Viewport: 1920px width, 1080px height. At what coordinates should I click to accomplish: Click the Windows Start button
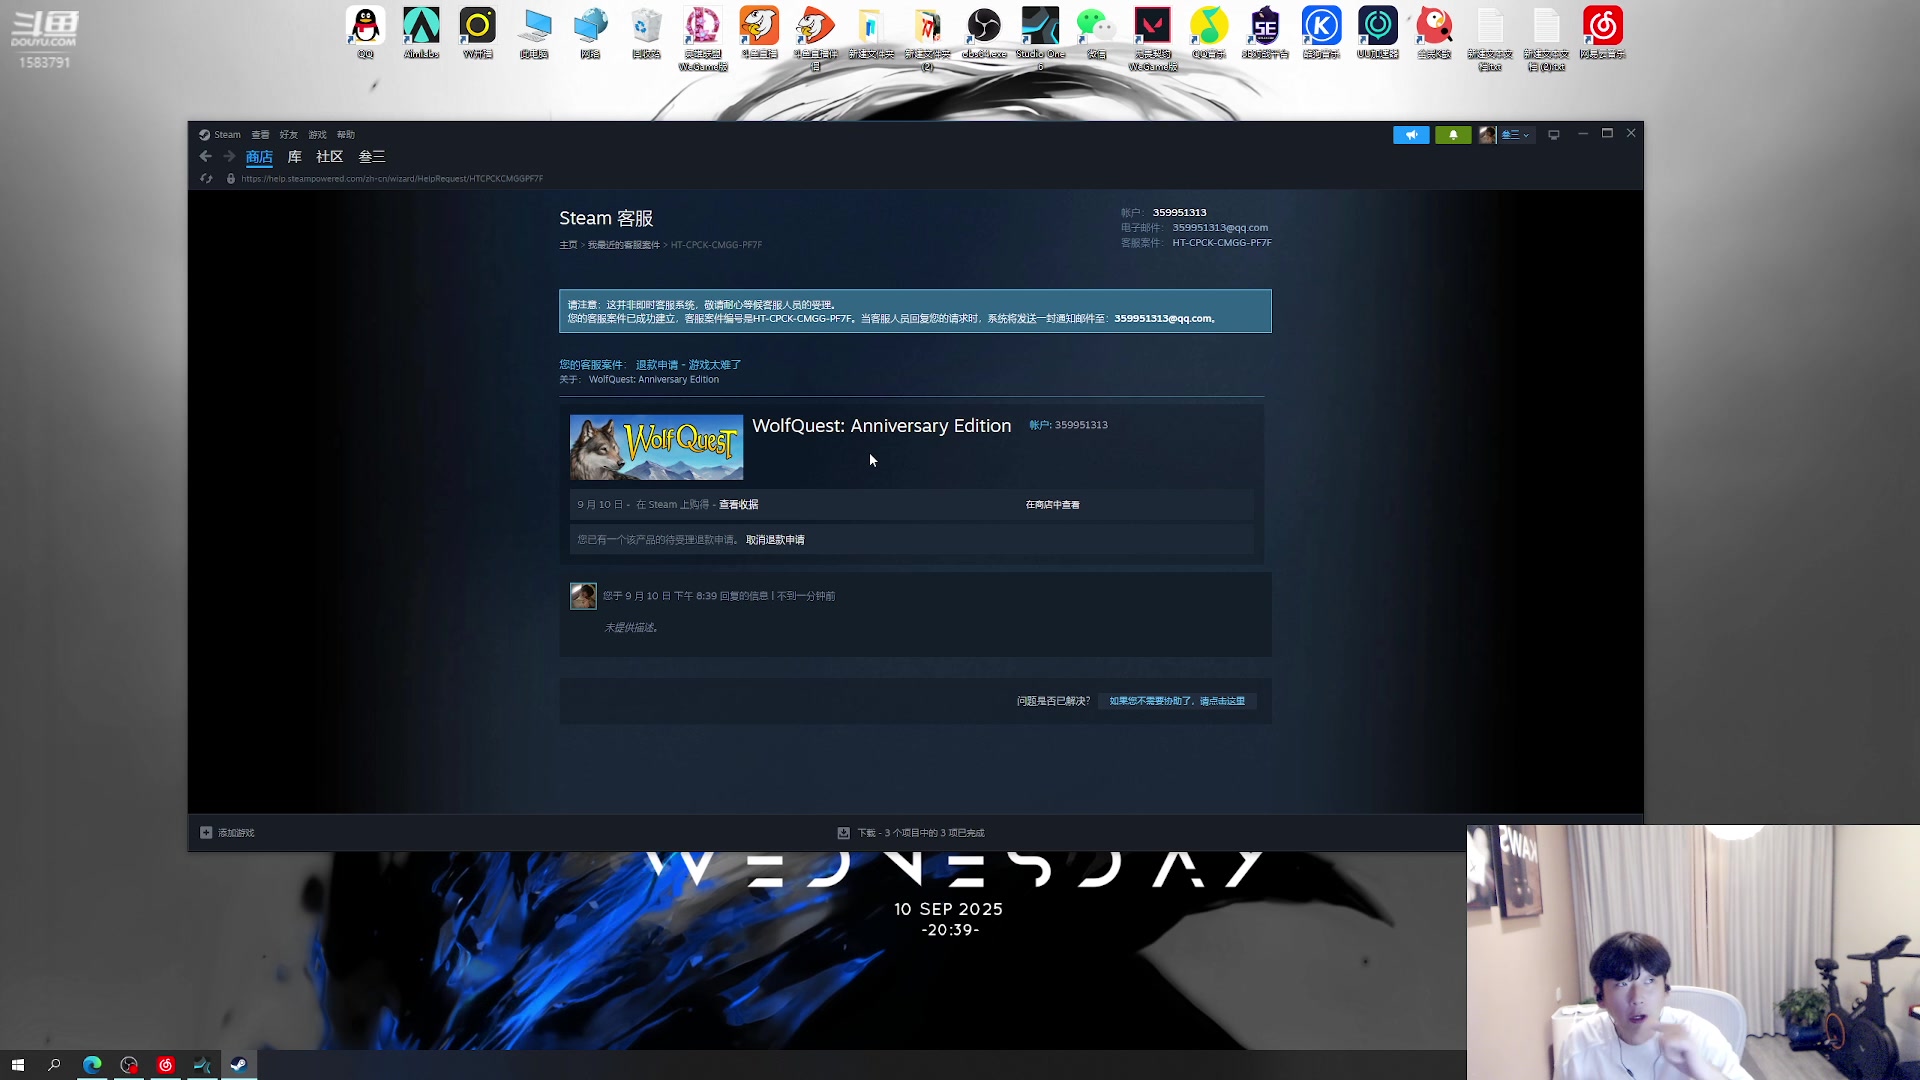tap(18, 1065)
